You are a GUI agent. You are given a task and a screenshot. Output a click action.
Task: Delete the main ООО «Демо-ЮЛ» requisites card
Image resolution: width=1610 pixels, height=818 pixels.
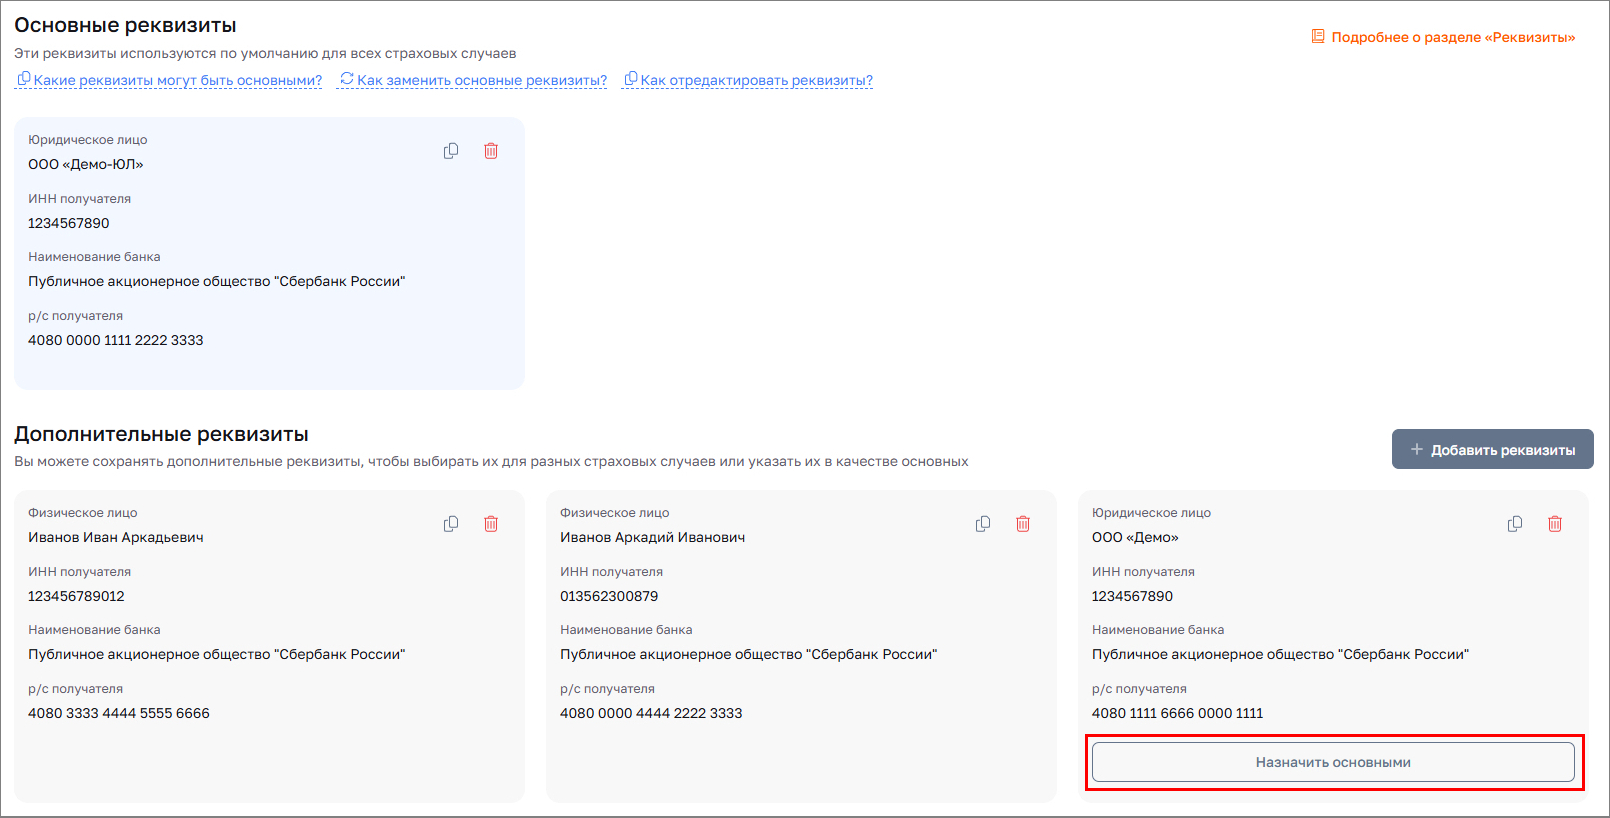pyautogui.click(x=491, y=151)
